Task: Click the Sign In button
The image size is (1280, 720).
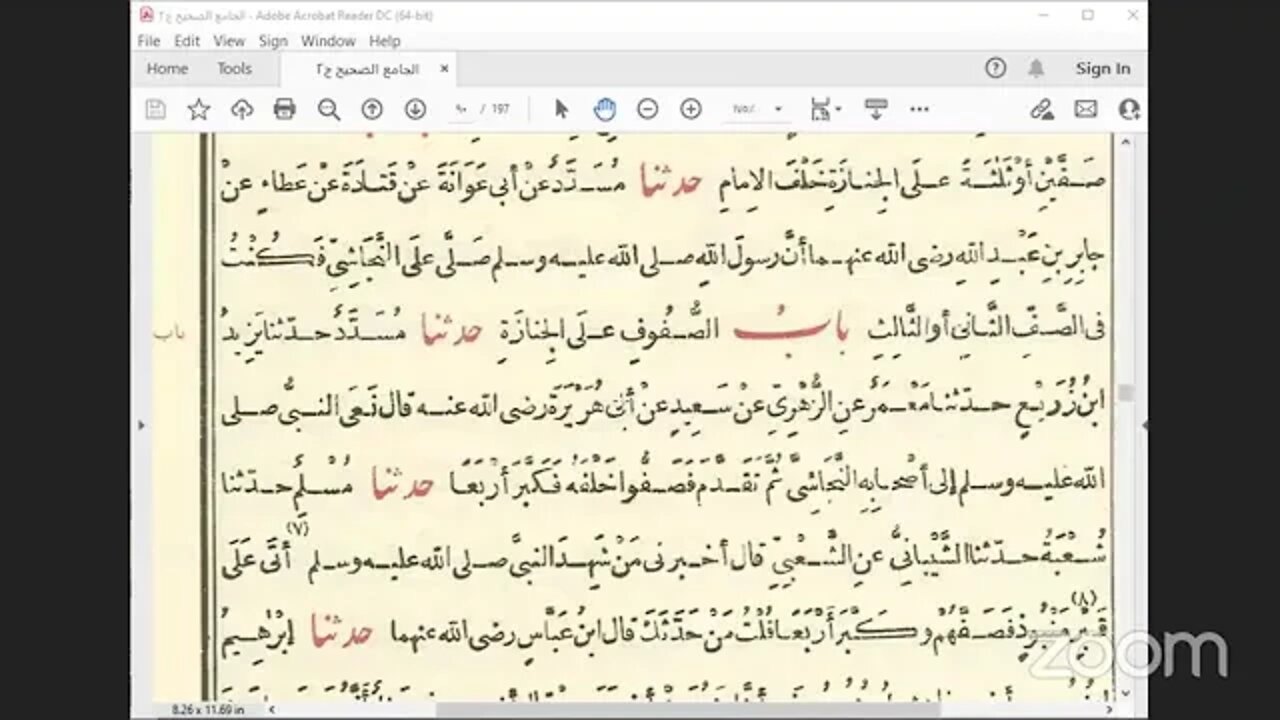Action: point(1103,68)
